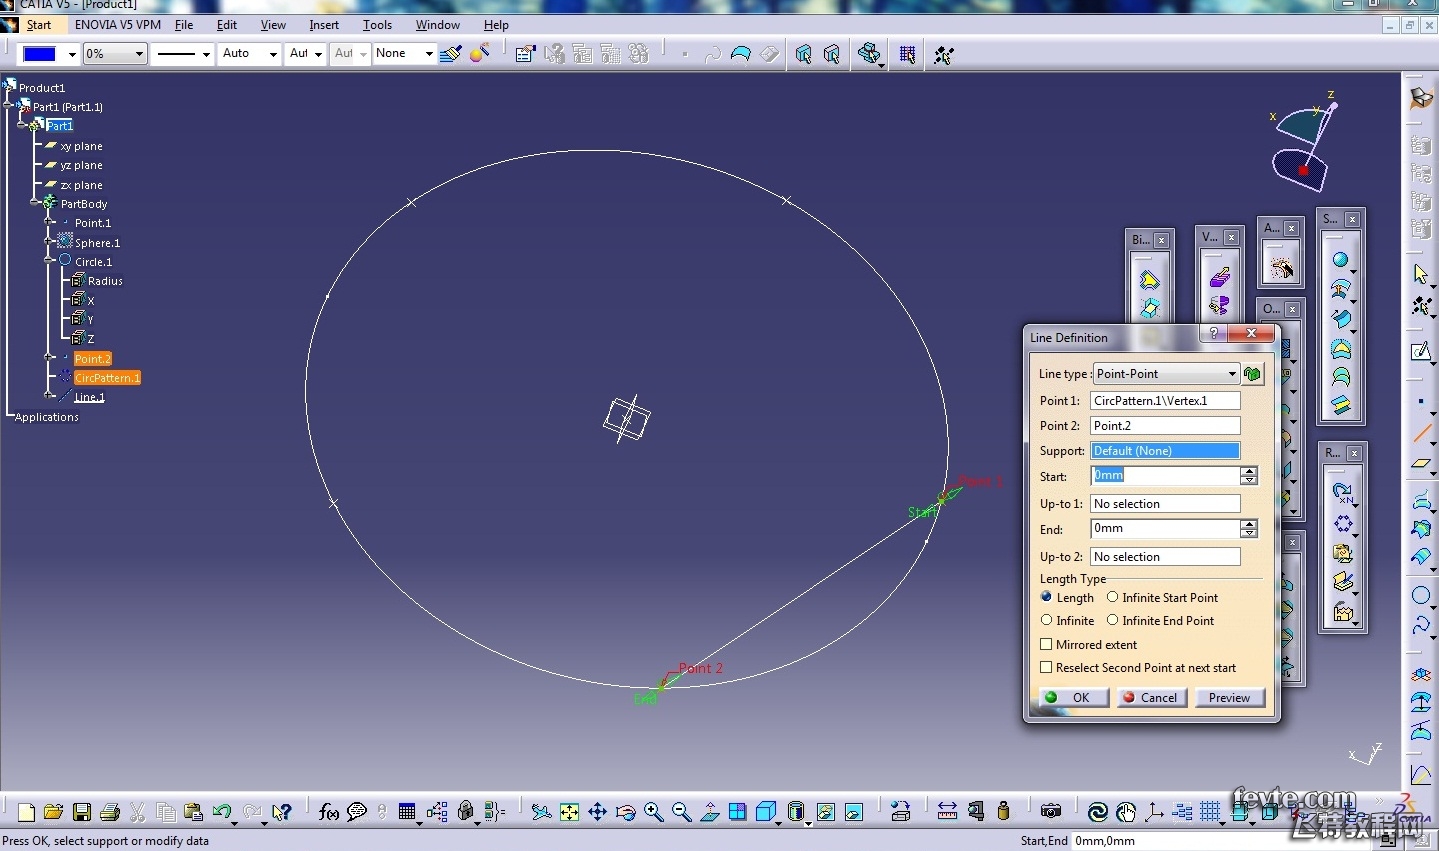The width and height of the screenshot is (1439, 851).
Task: Click the Sketcher icon in right toolbar
Action: coord(1421,351)
